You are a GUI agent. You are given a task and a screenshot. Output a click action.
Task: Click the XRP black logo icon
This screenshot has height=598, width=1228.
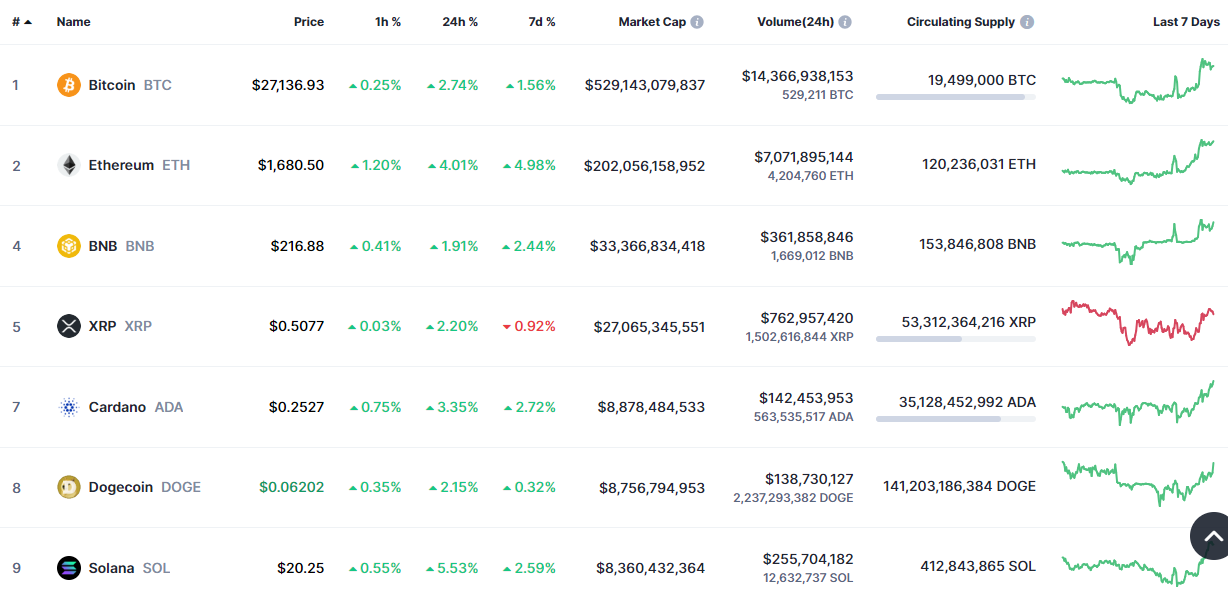tap(69, 326)
